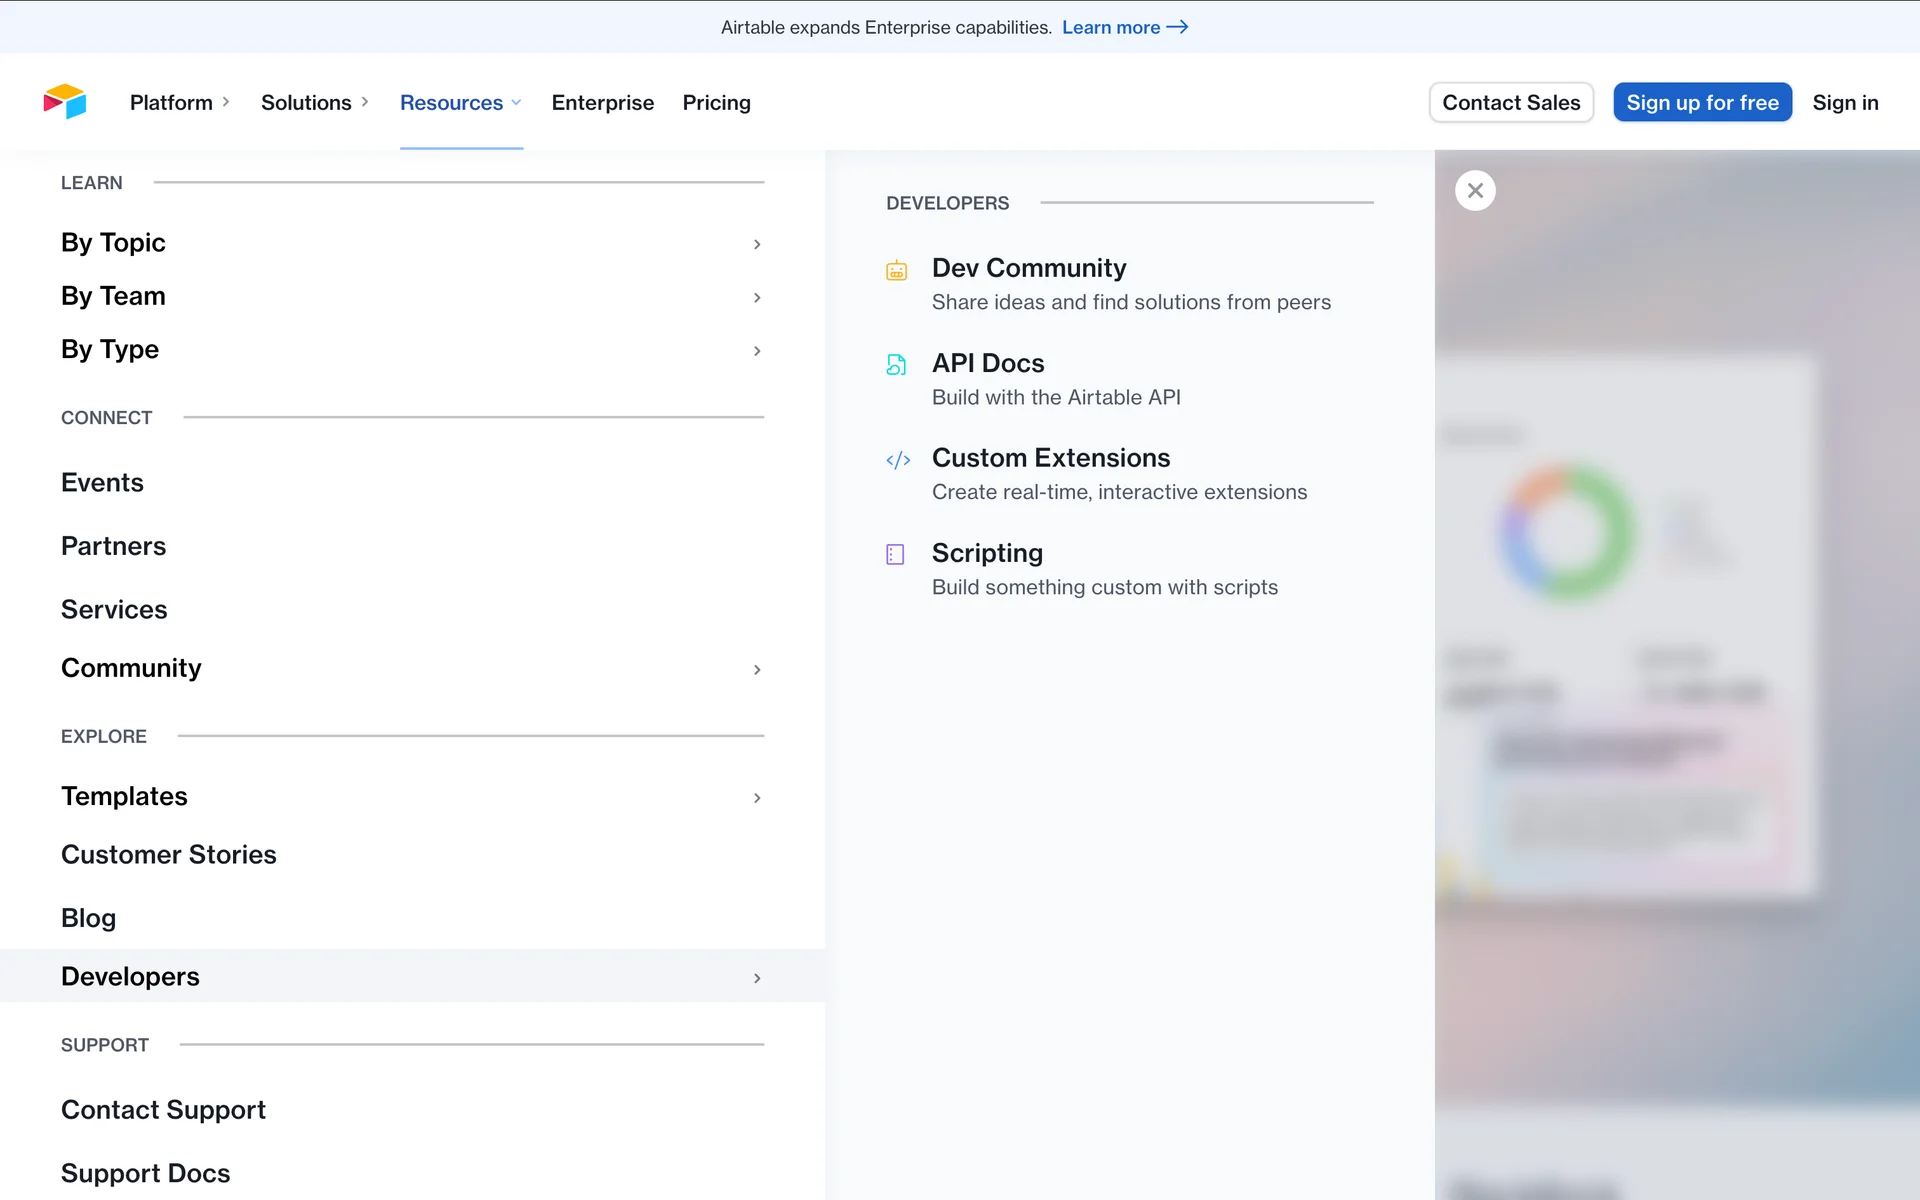Go to the Pricing page

[x=716, y=102]
